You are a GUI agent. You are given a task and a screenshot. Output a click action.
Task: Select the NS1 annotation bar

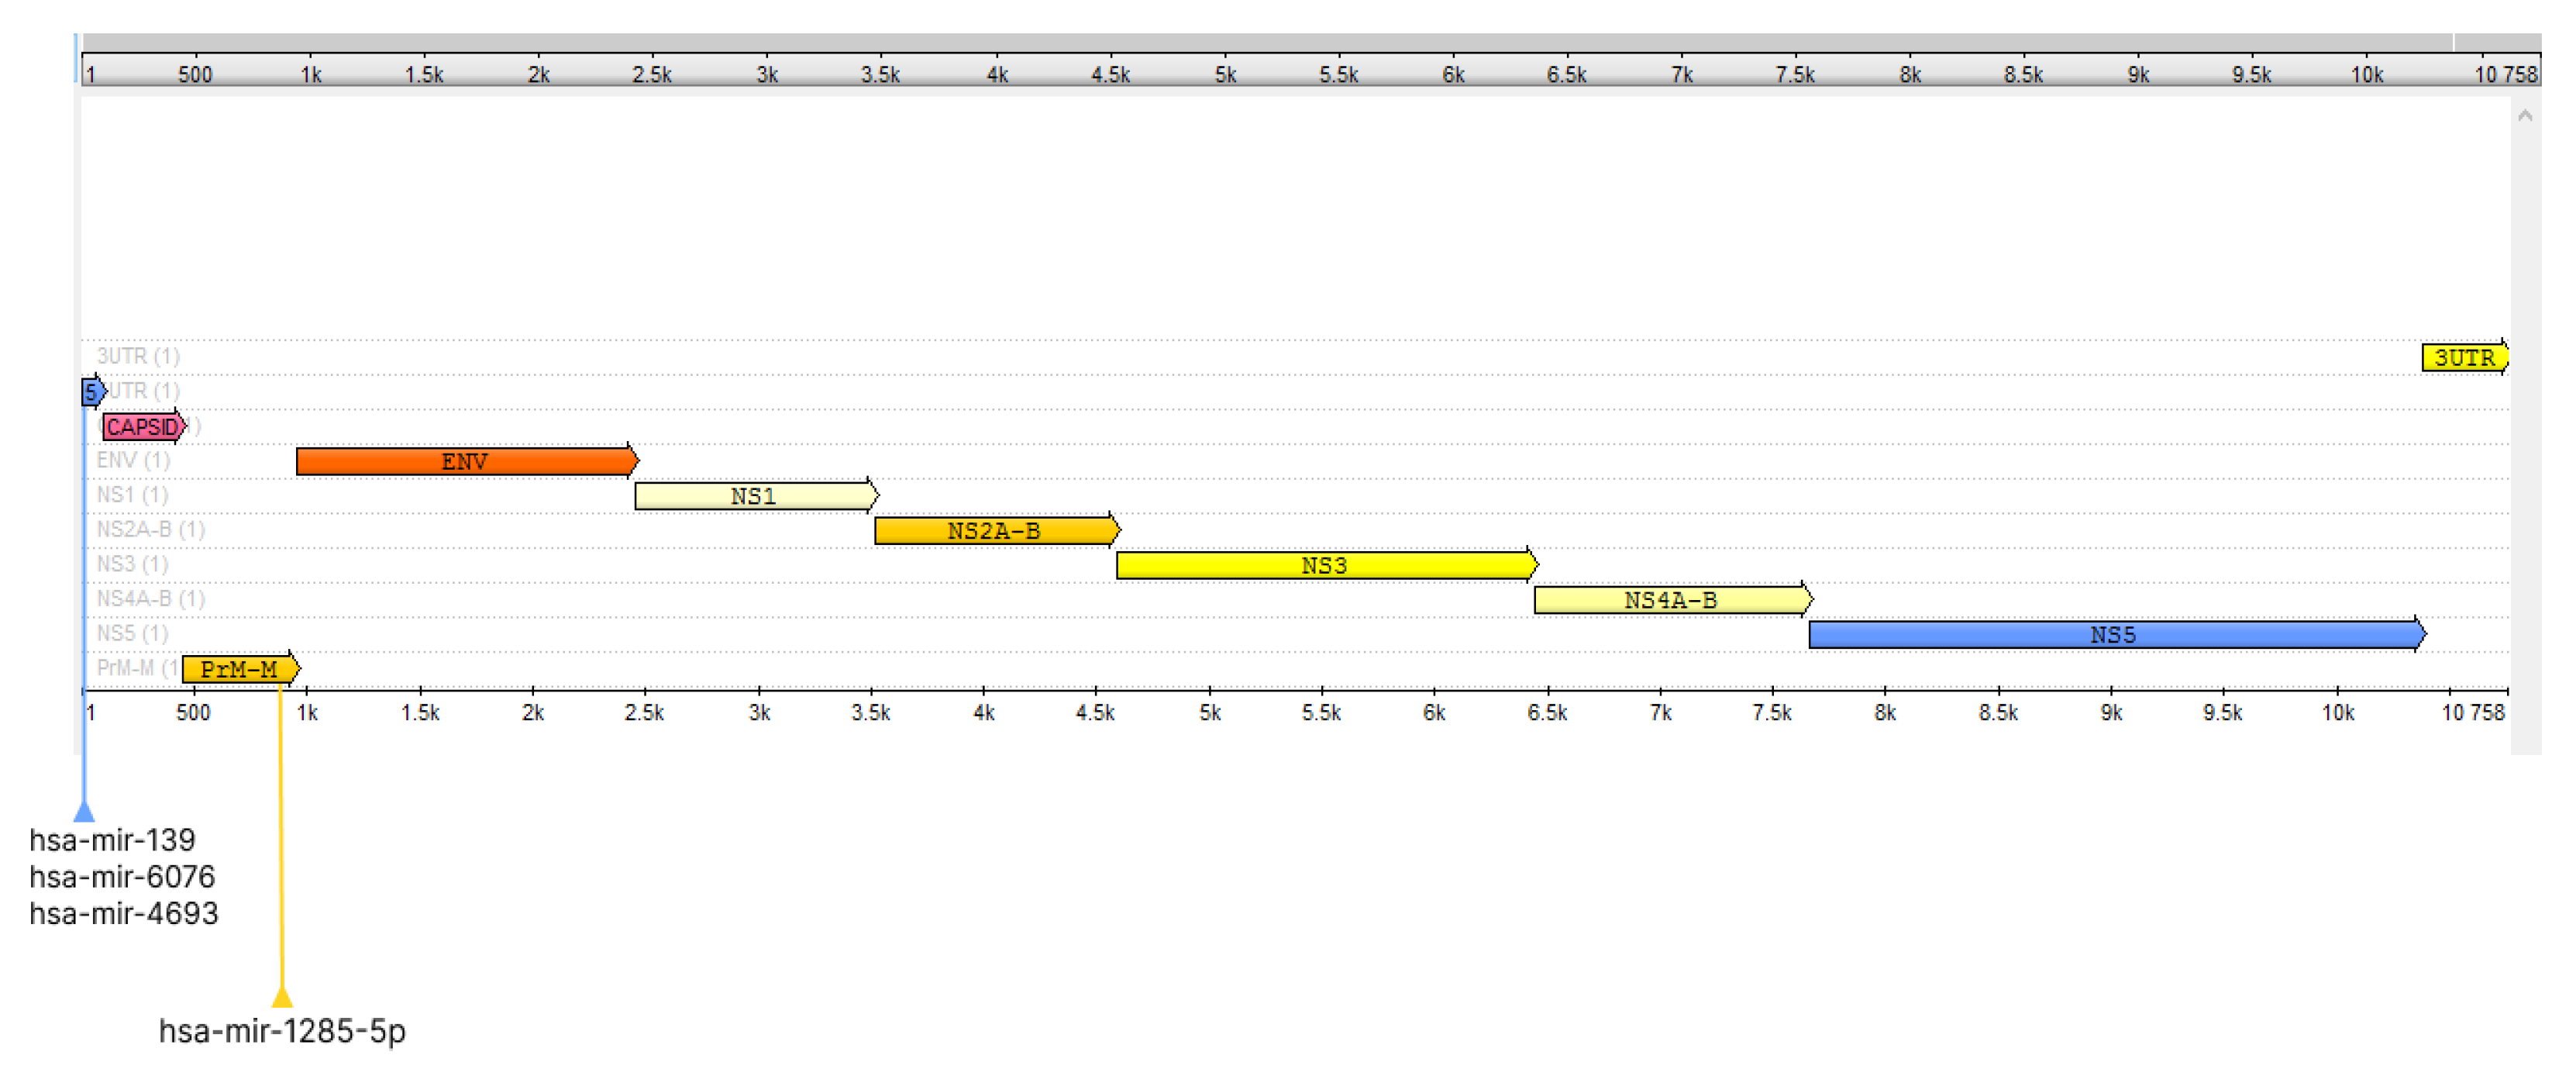[755, 496]
